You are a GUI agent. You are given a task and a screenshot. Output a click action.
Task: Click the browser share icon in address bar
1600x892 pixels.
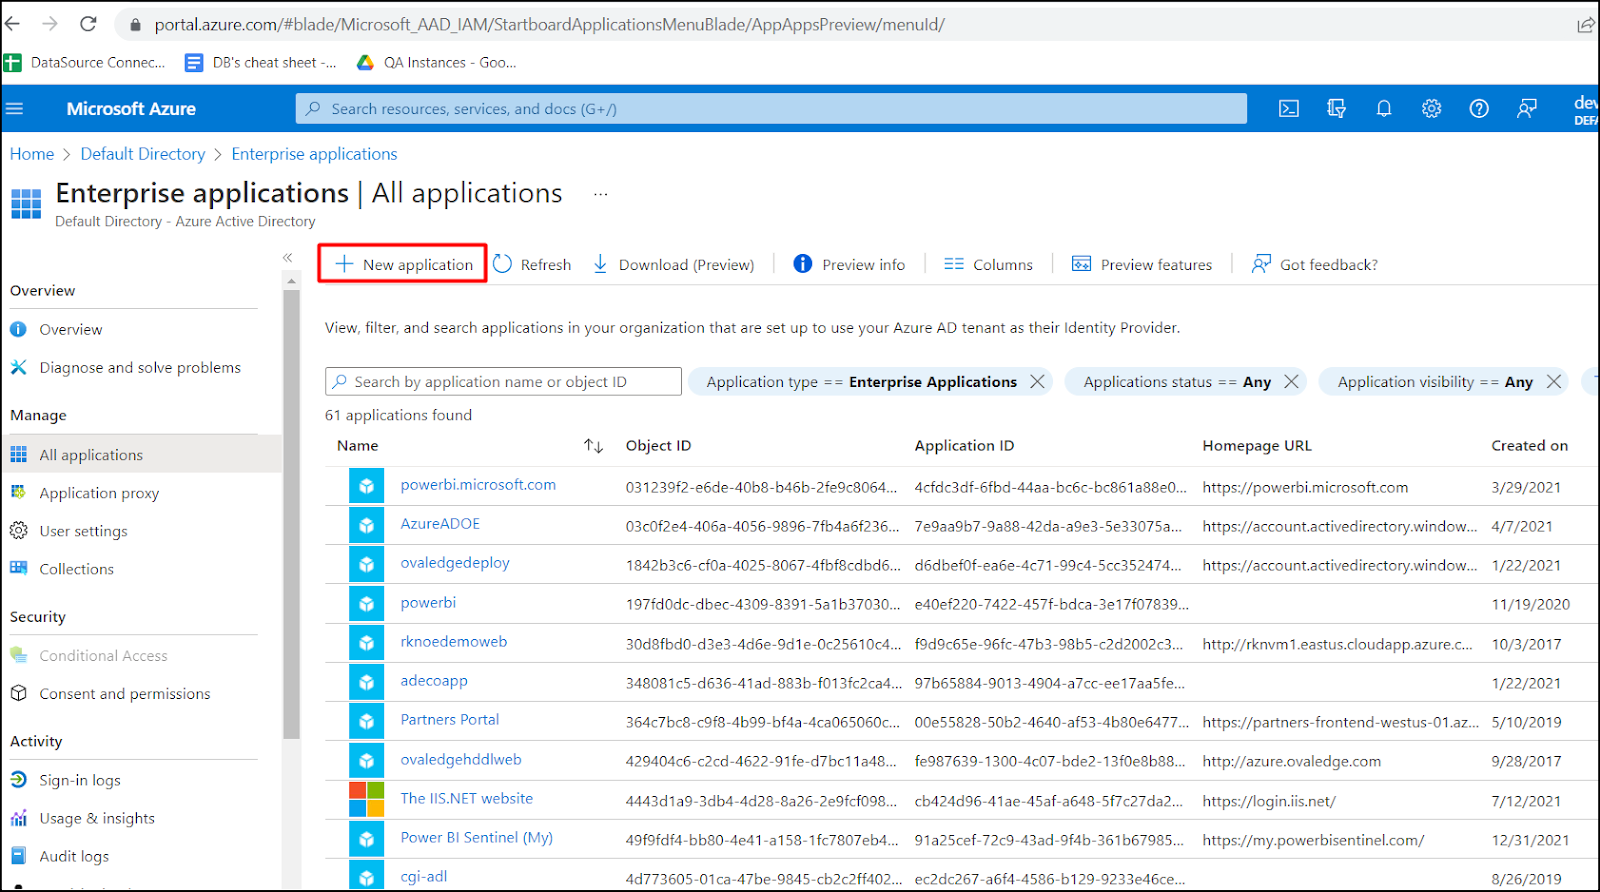1586,24
